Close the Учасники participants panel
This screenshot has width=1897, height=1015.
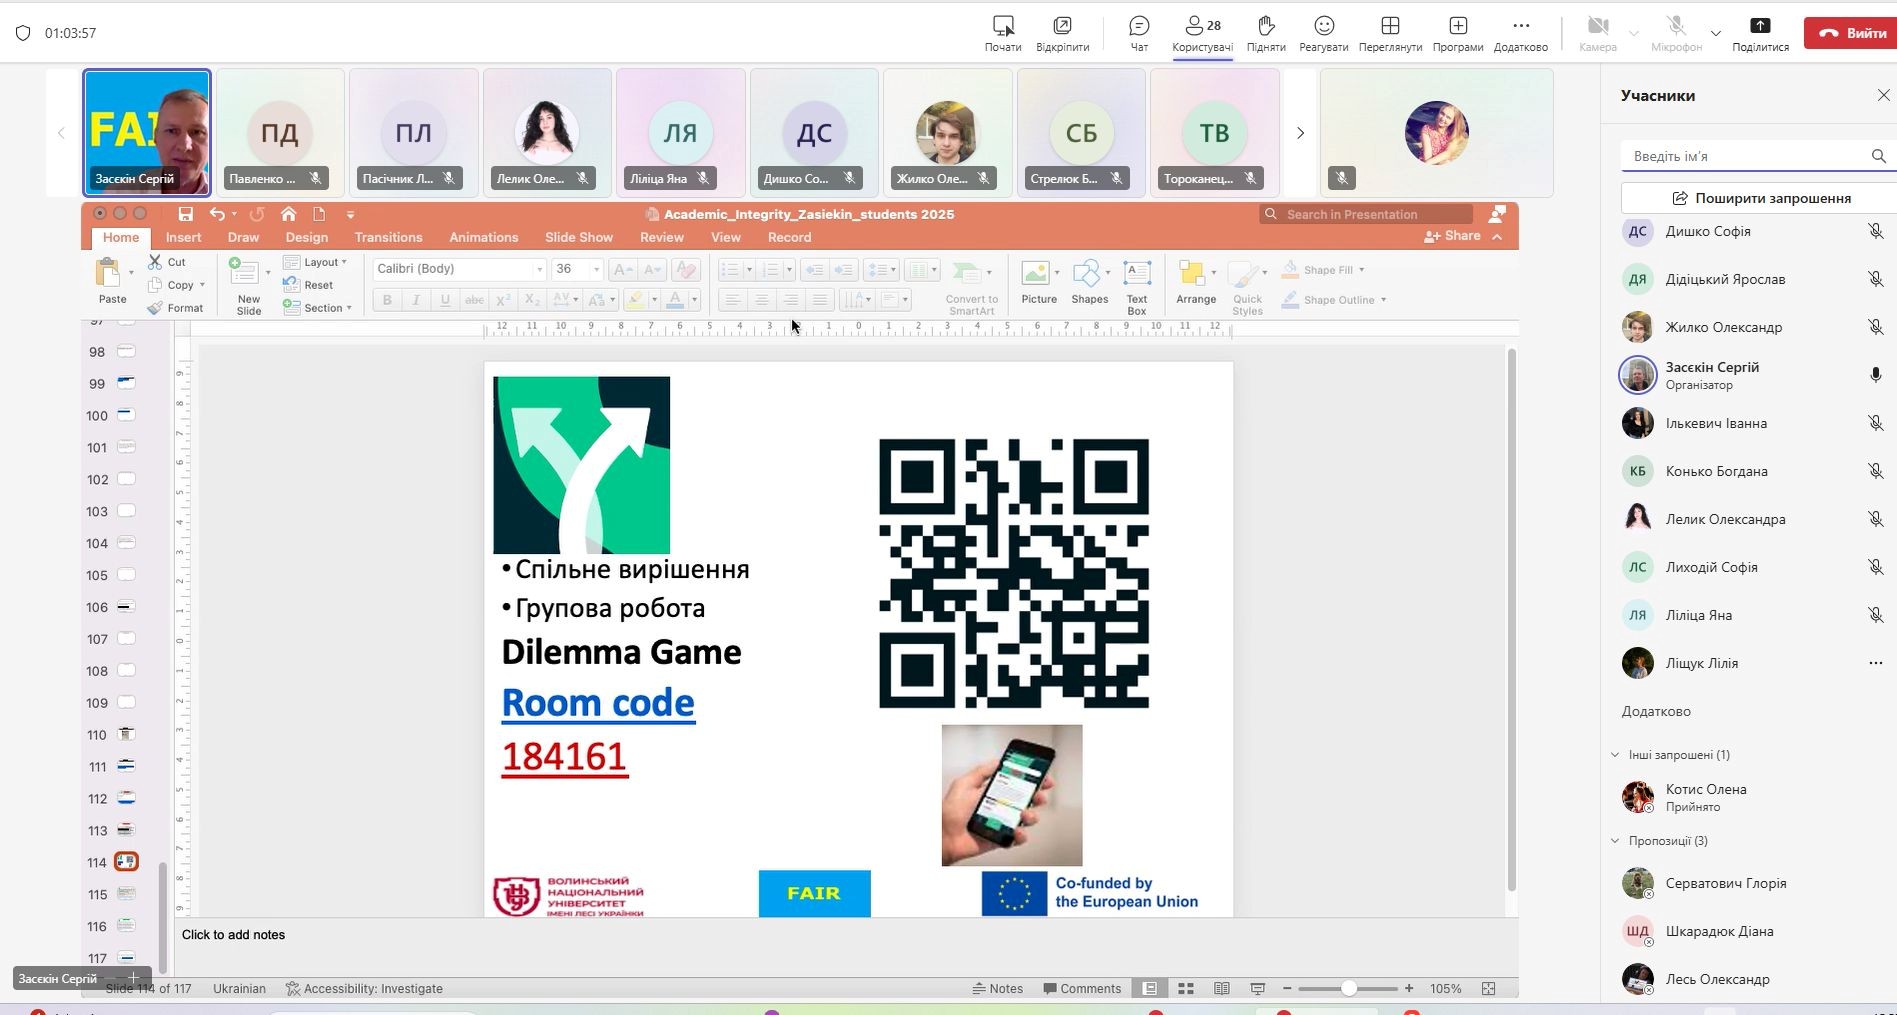1883,96
